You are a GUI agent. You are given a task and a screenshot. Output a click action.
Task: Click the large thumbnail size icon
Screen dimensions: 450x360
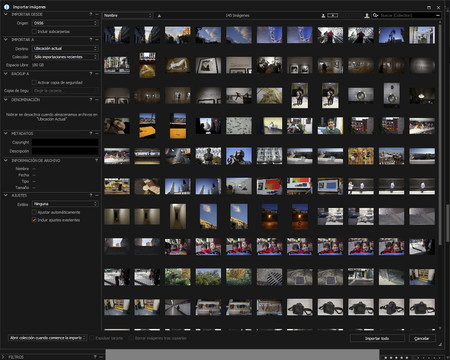coord(367,15)
